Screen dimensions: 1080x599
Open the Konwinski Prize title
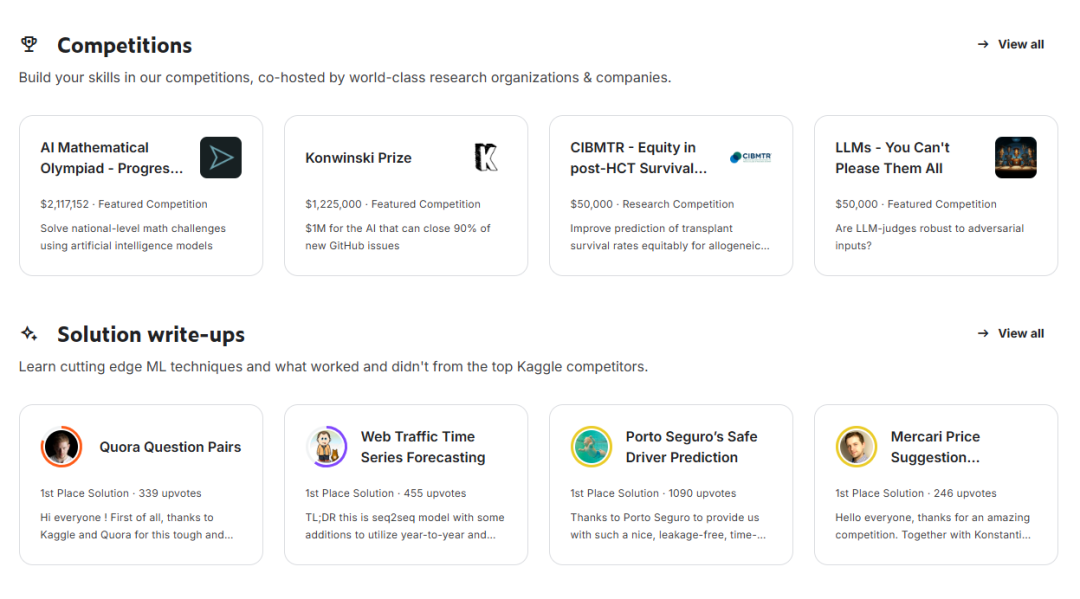coord(358,158)
